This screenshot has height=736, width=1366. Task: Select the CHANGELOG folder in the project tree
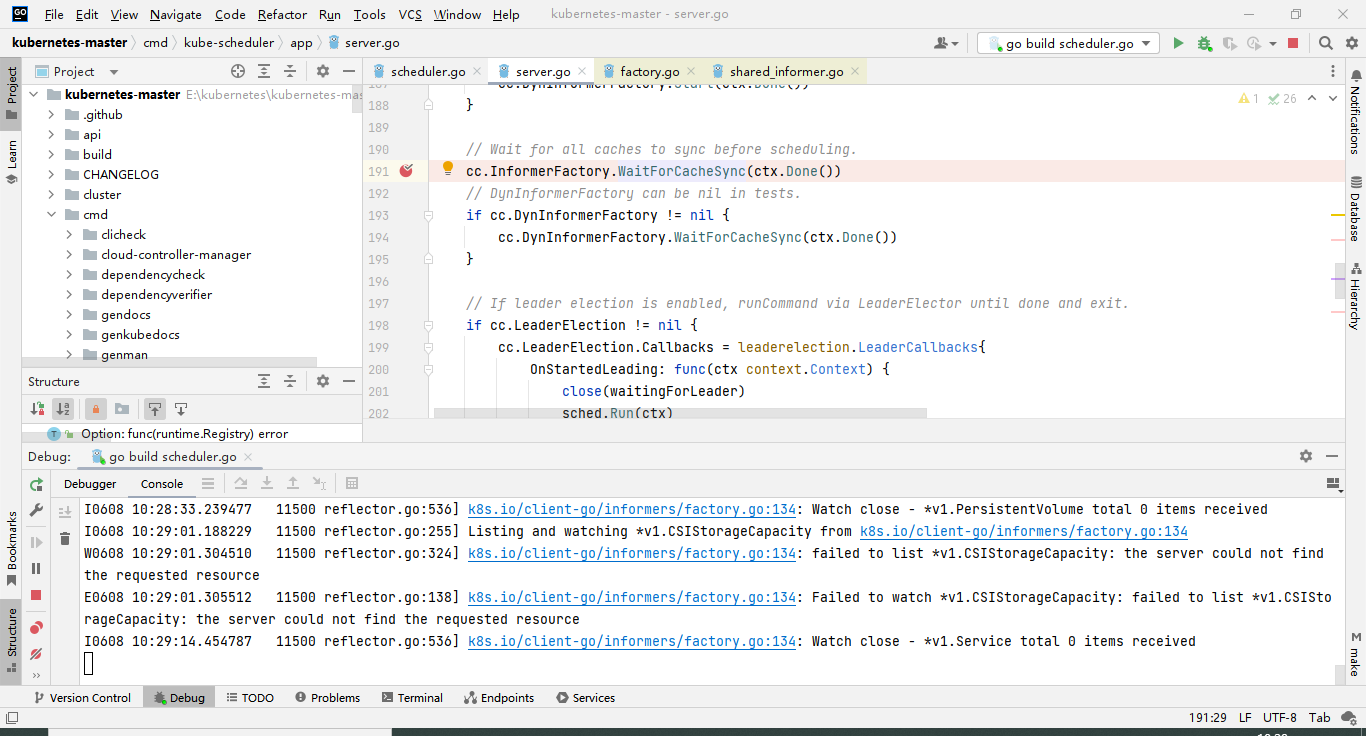[121, 175]
